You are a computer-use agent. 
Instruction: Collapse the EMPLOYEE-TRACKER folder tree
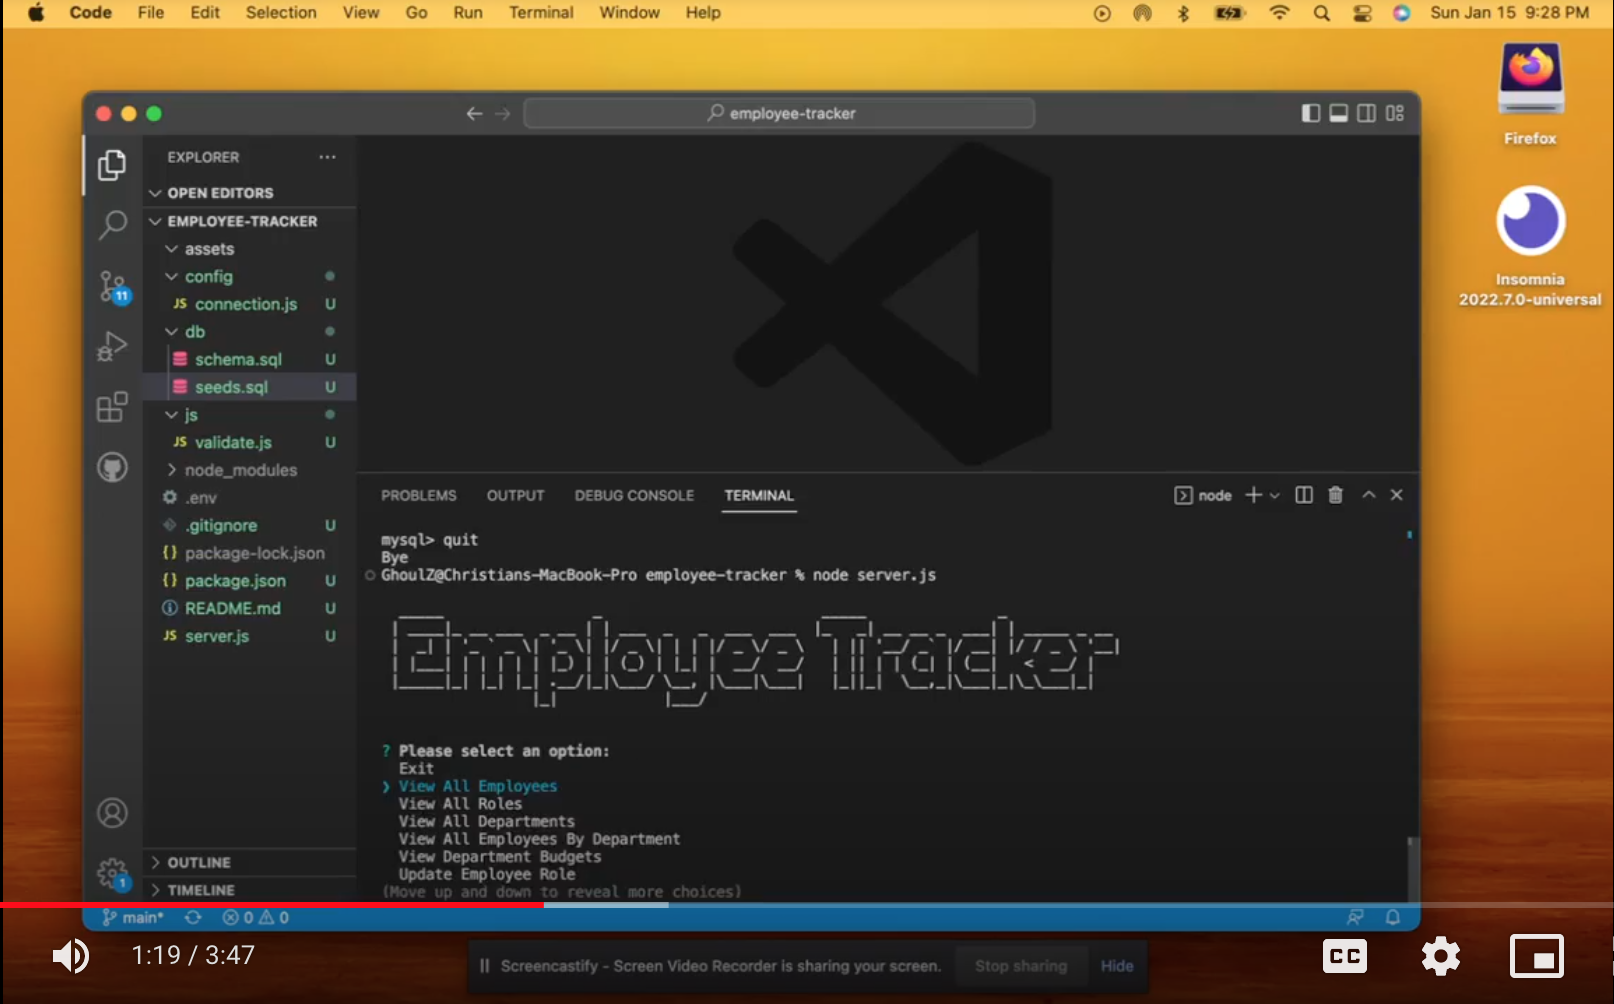pos(156,221)
